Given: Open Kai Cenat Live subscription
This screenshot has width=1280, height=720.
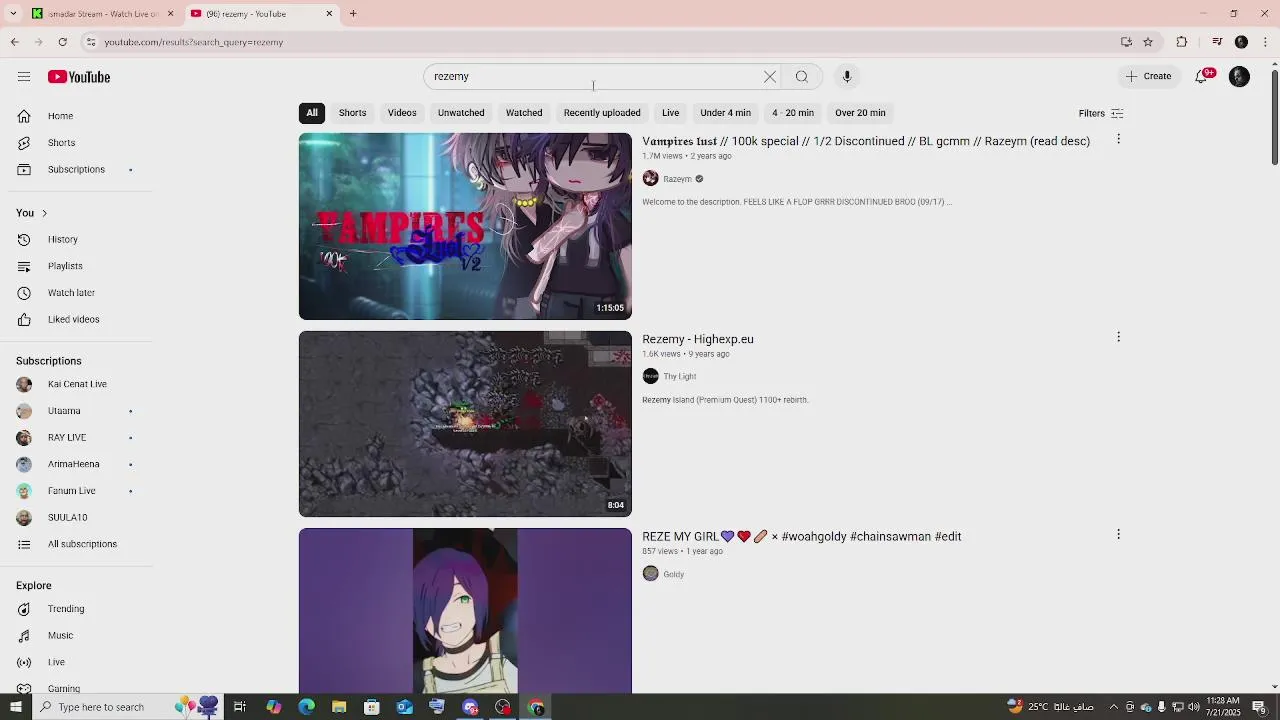Looking at the screenshot, I should pyautogui.click(x=76, y=384).
